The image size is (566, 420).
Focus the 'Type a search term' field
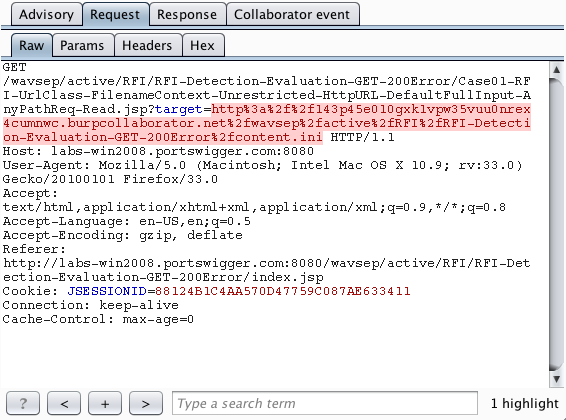coord(325,403)
